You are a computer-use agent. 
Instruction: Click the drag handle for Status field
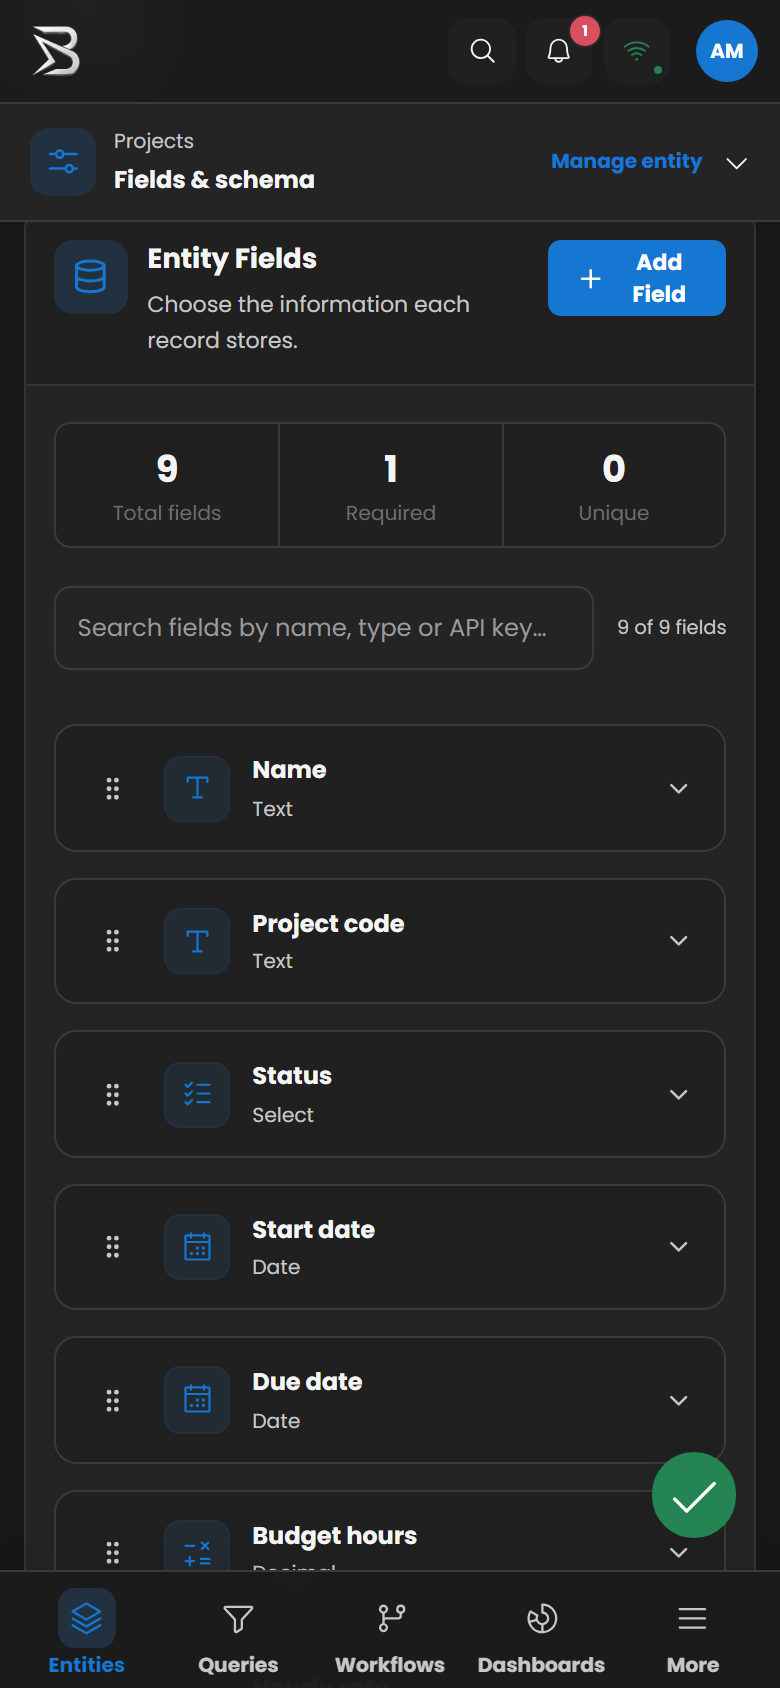point(113,1094)
